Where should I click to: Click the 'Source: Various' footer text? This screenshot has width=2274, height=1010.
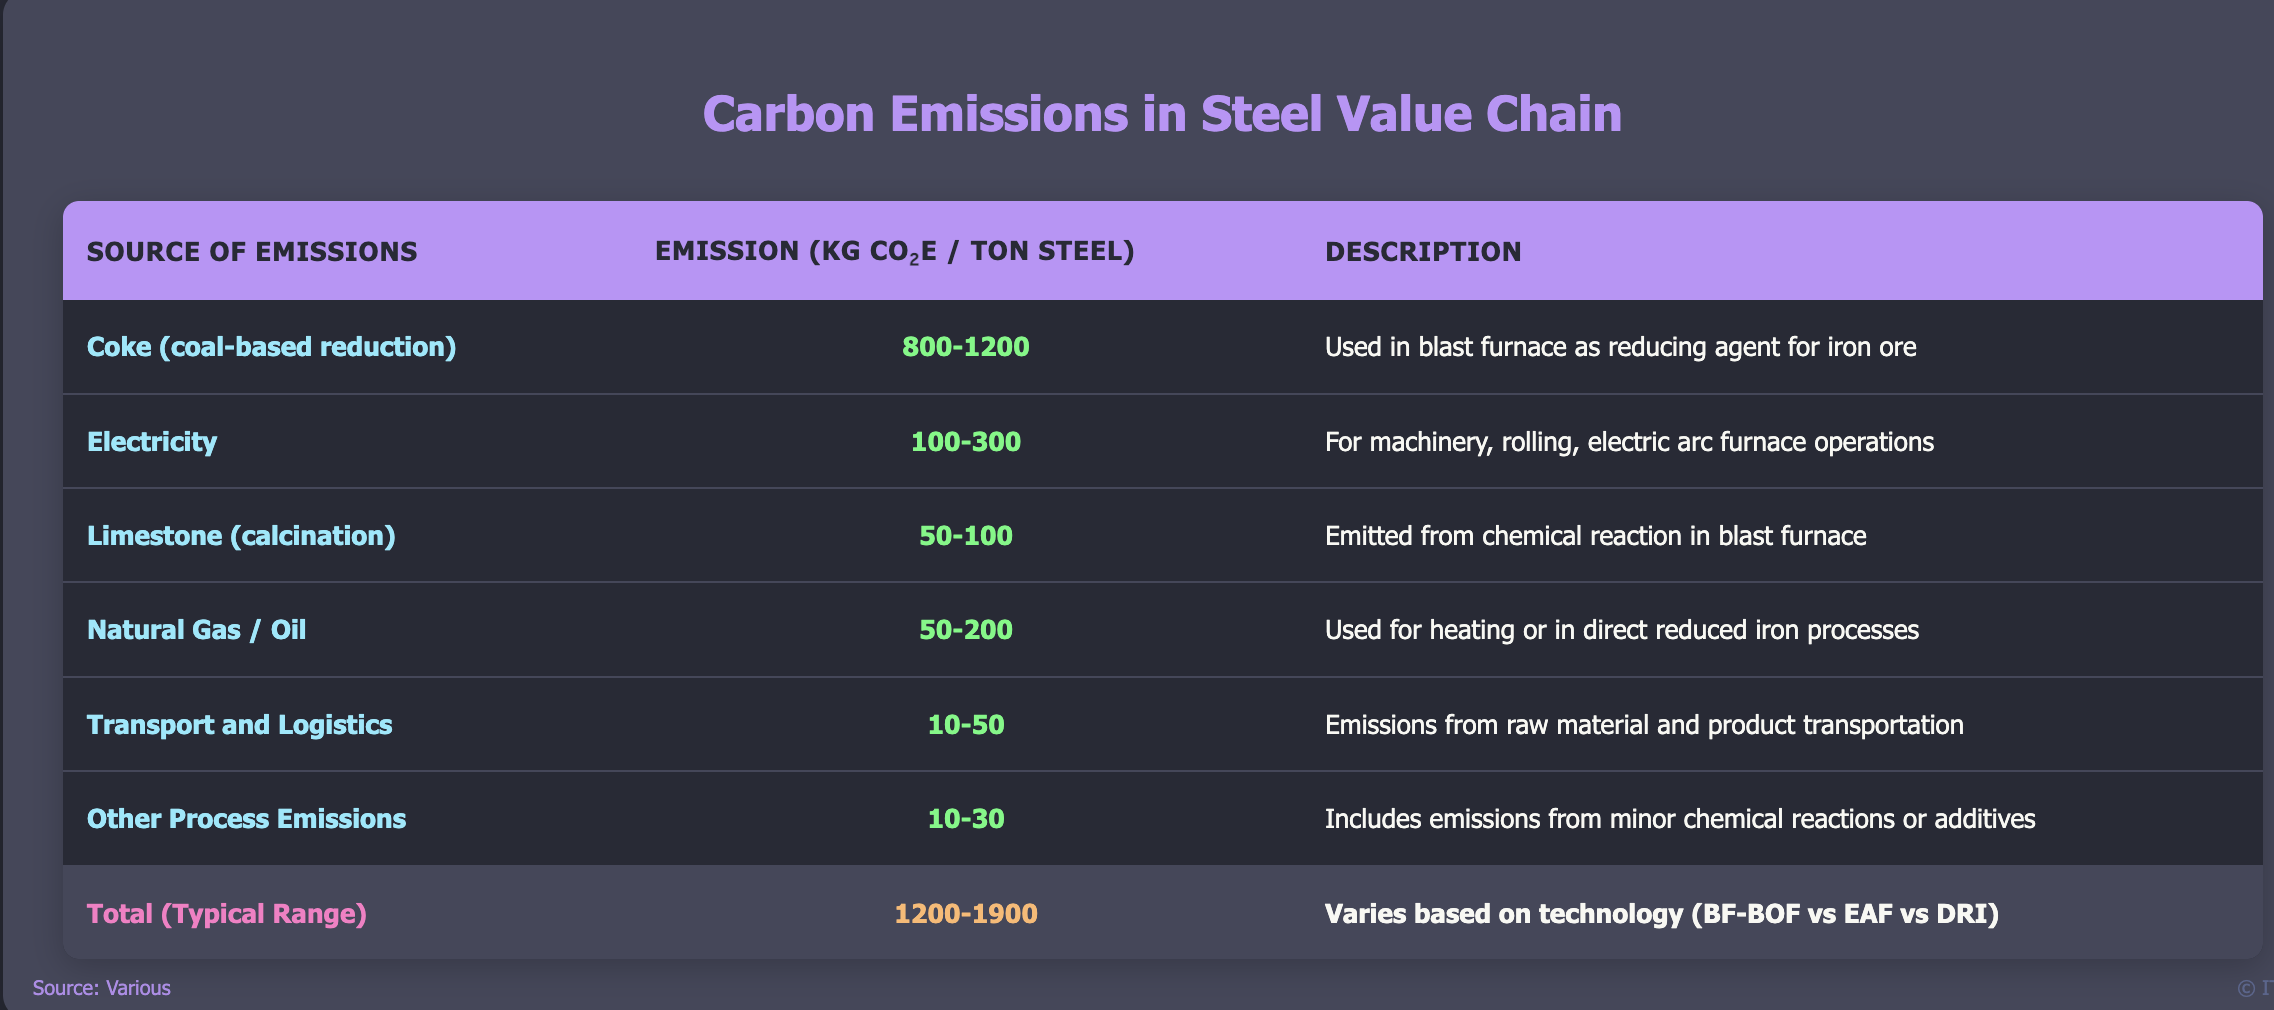101,988
